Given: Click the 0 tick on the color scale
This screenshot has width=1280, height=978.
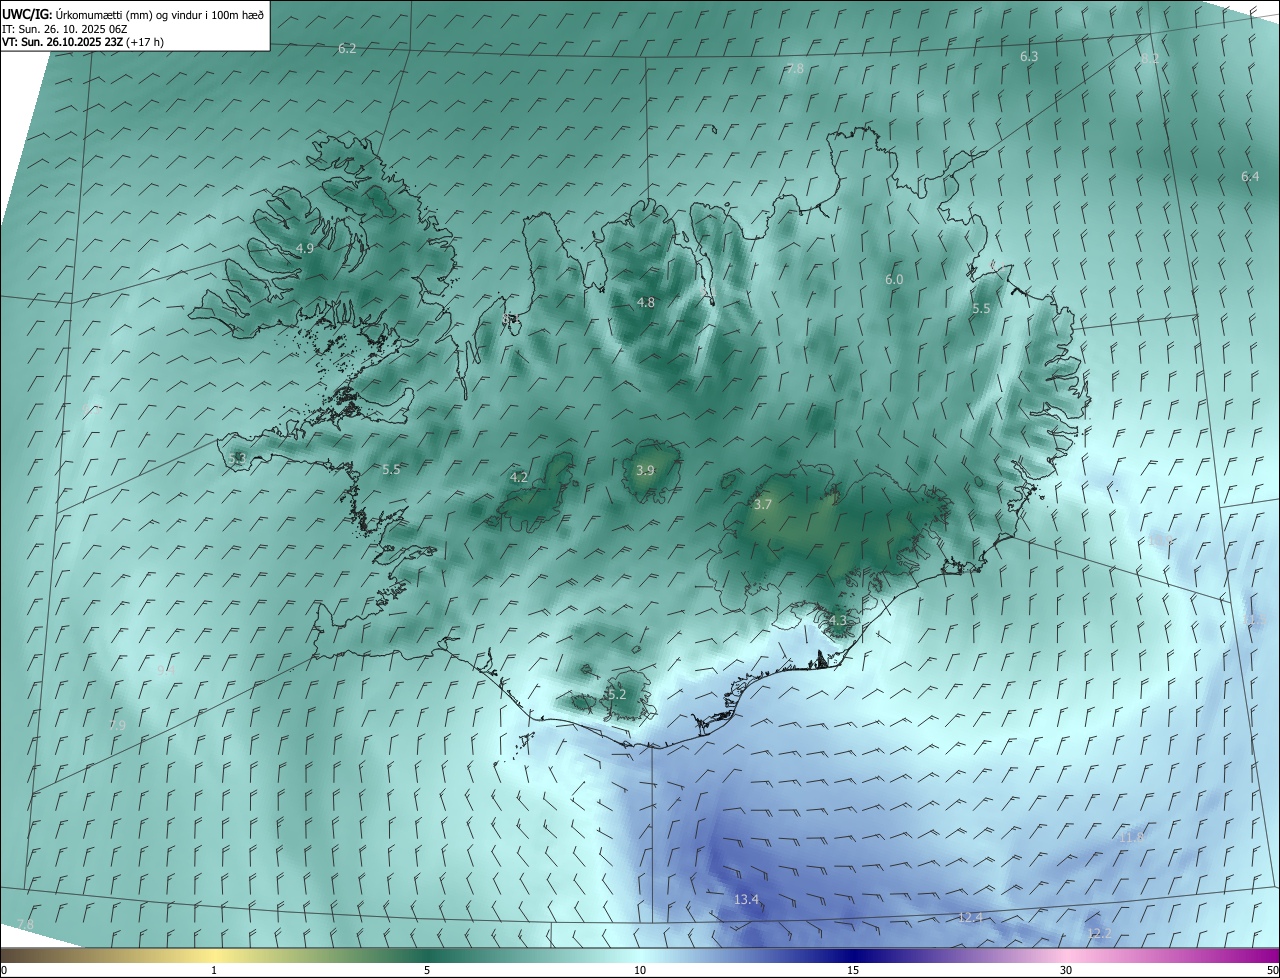Looking at the screenshot, I should [x=4, y=970].
